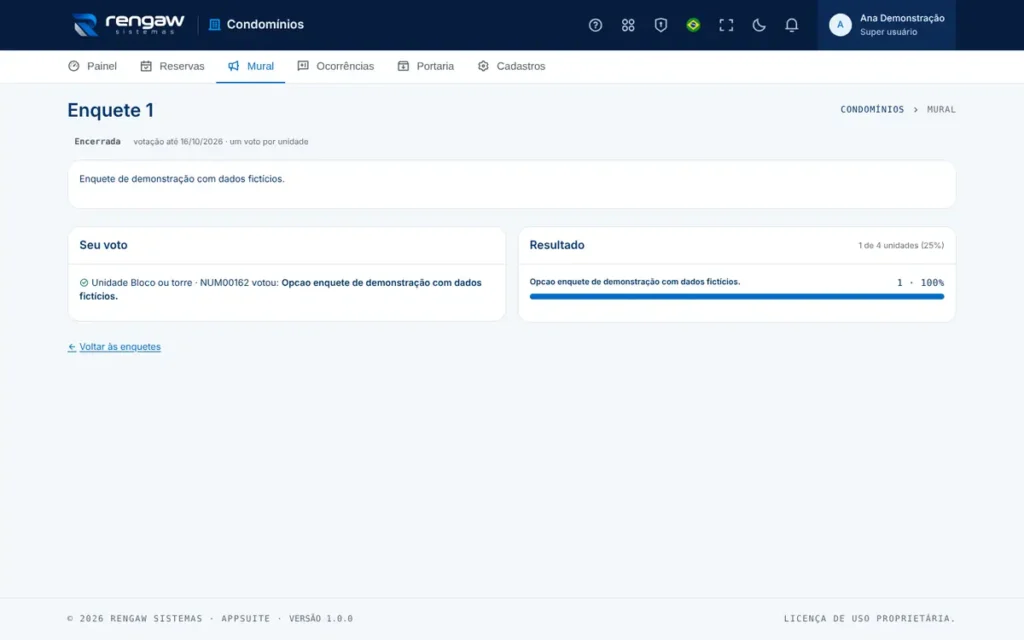Open the Portaria tab
The height and width of the screenshot is (640, 1024).
click(x=426, y=66)
